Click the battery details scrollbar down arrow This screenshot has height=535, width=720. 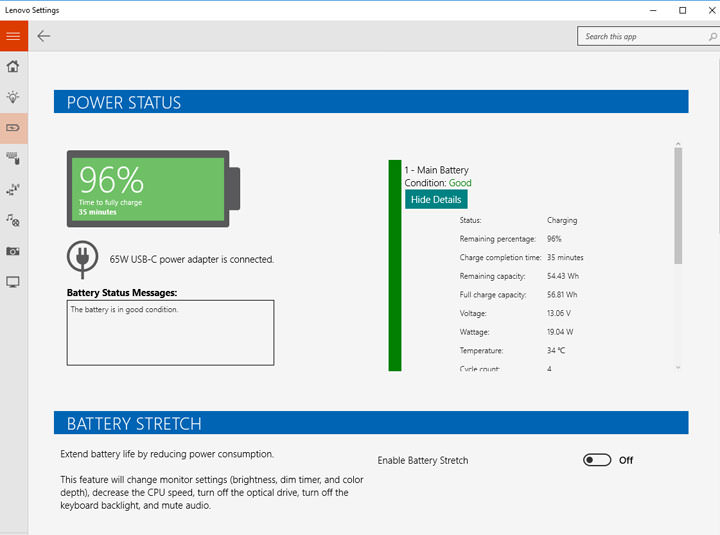tap(678, 368)
